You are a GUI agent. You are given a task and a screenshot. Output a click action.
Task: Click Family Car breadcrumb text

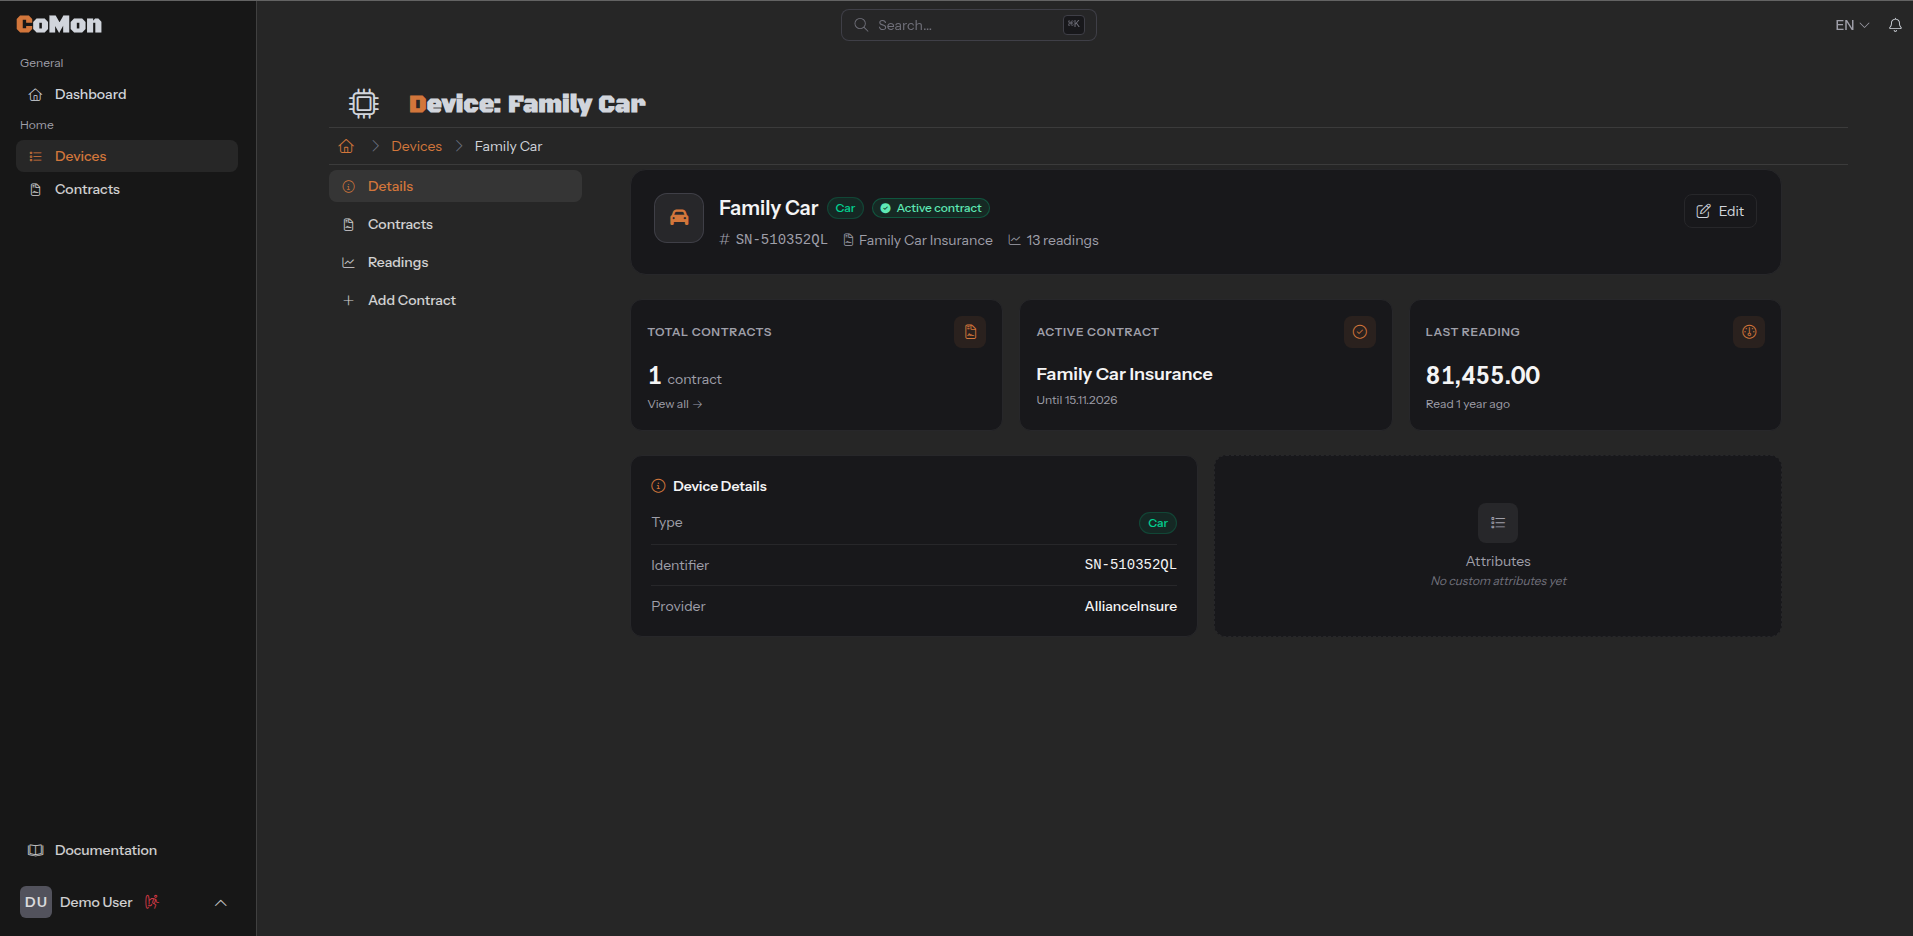click(x=508, y=146)
